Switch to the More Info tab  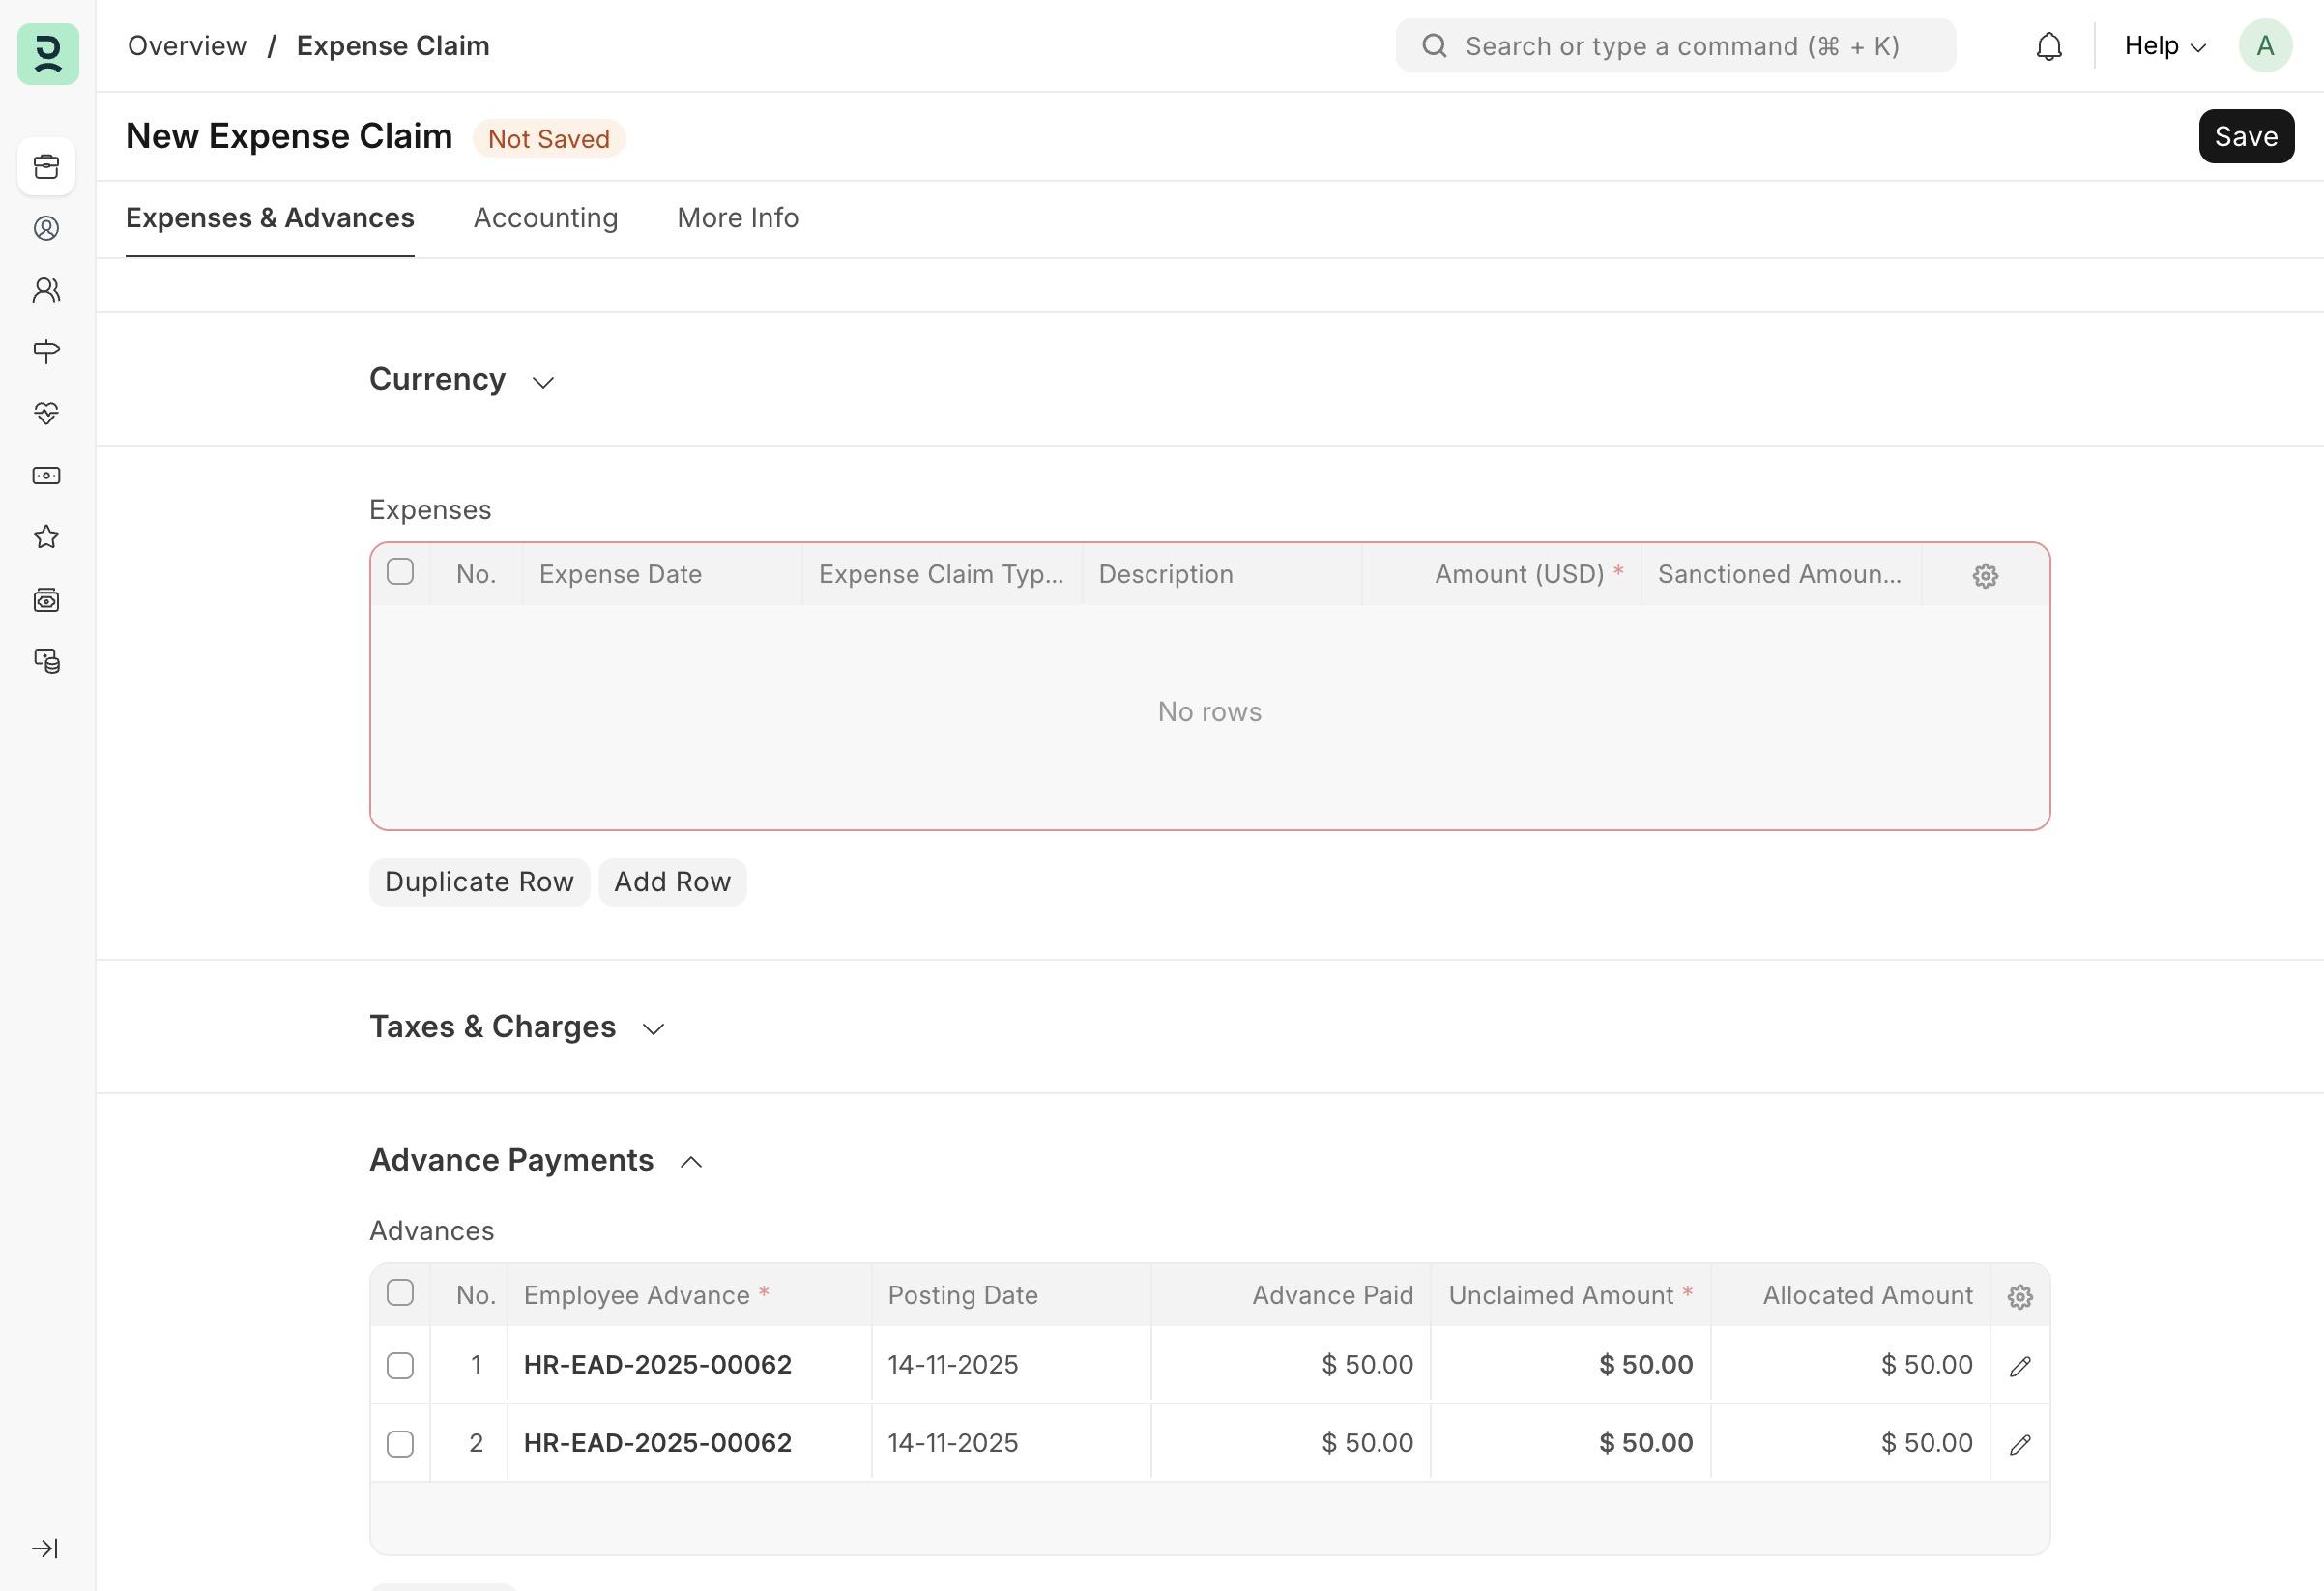coord(737,218)
